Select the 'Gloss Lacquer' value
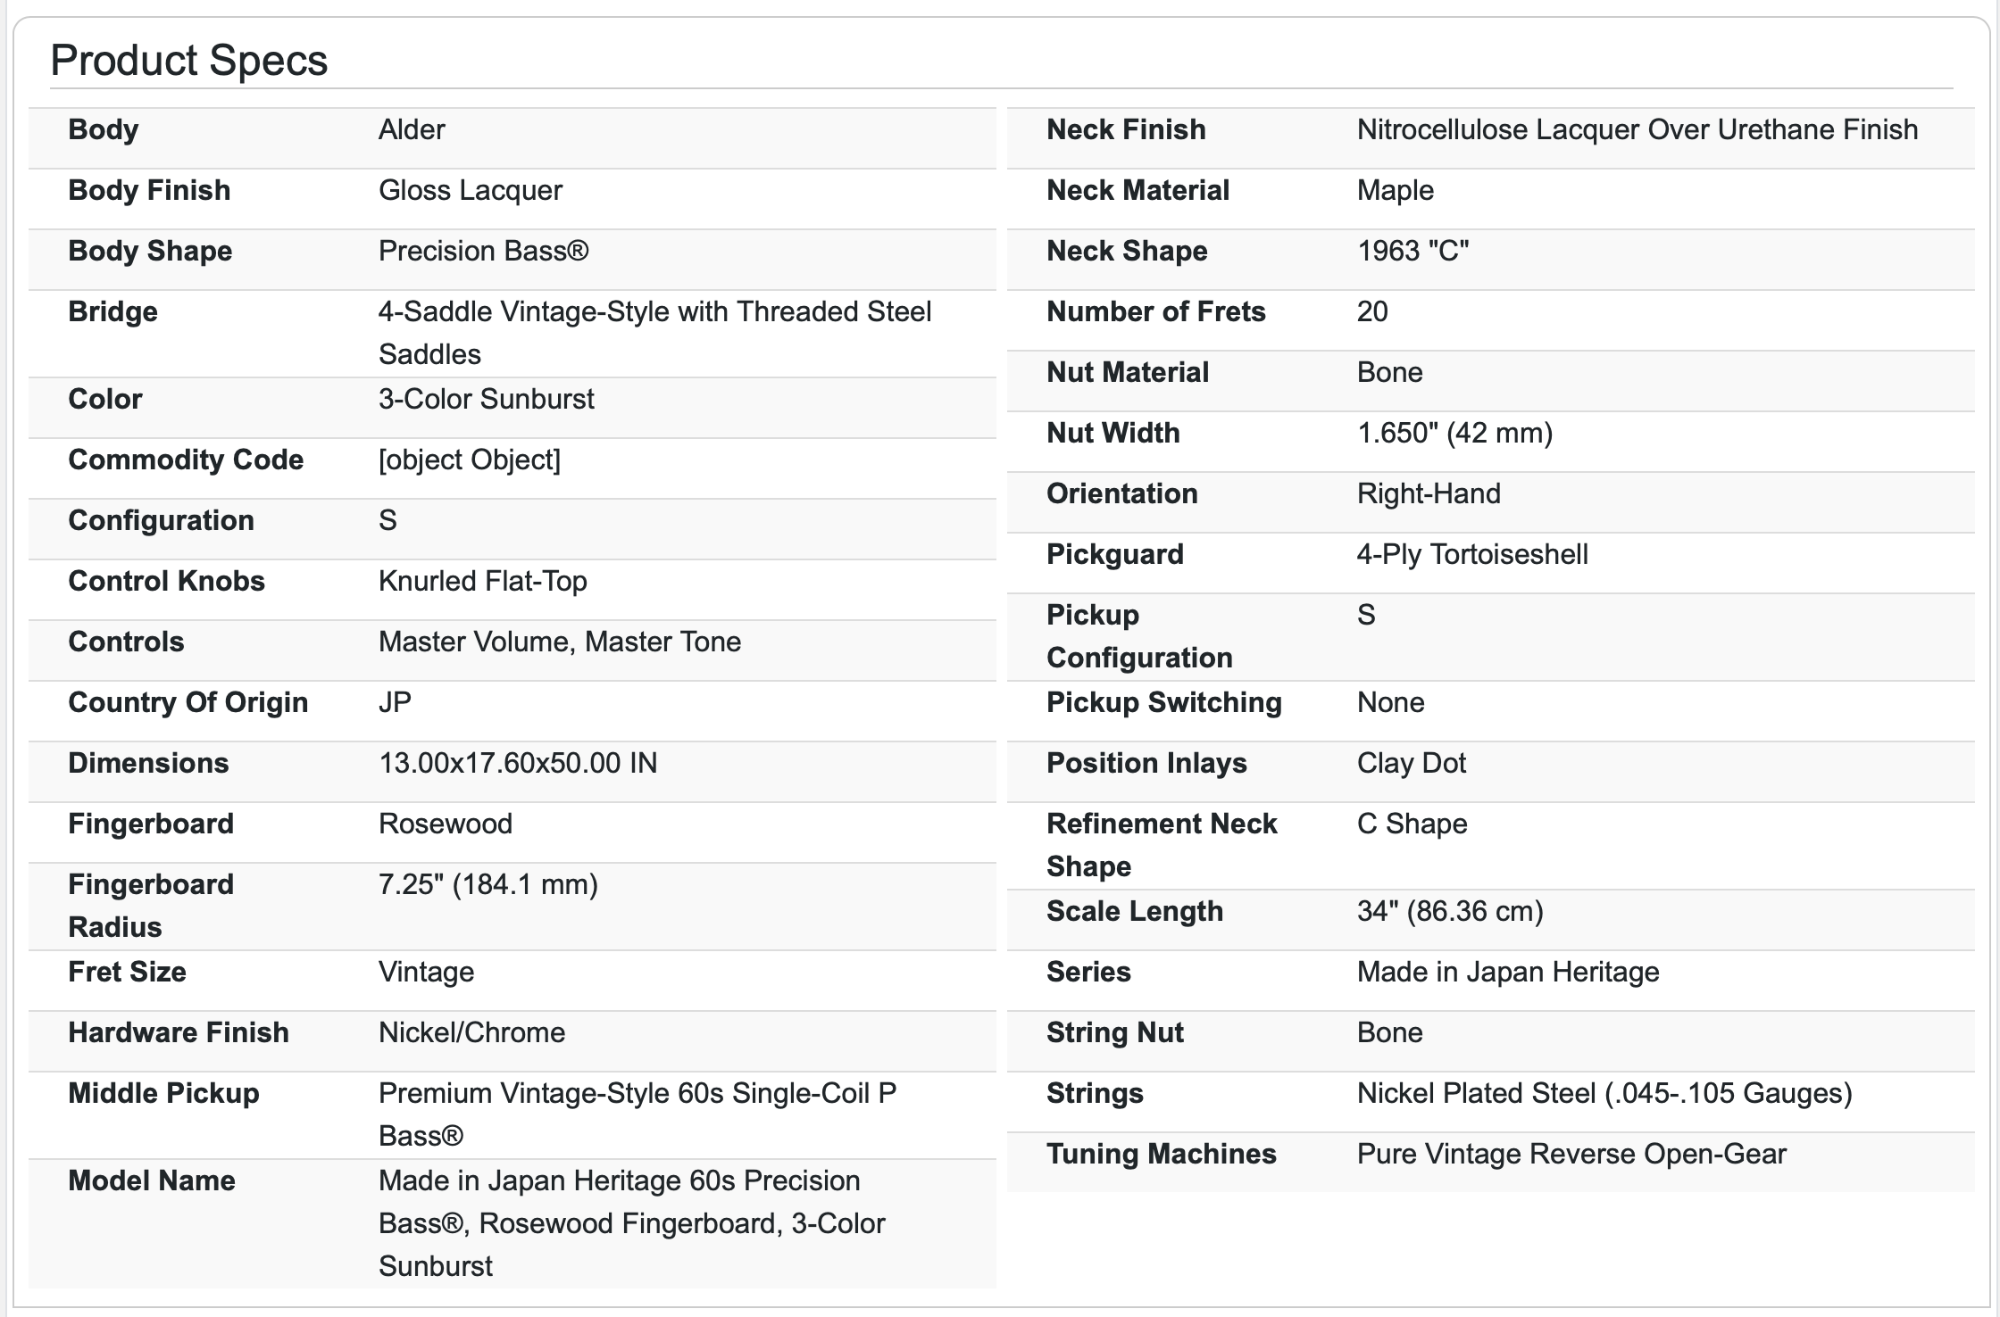 click(470, 191)
